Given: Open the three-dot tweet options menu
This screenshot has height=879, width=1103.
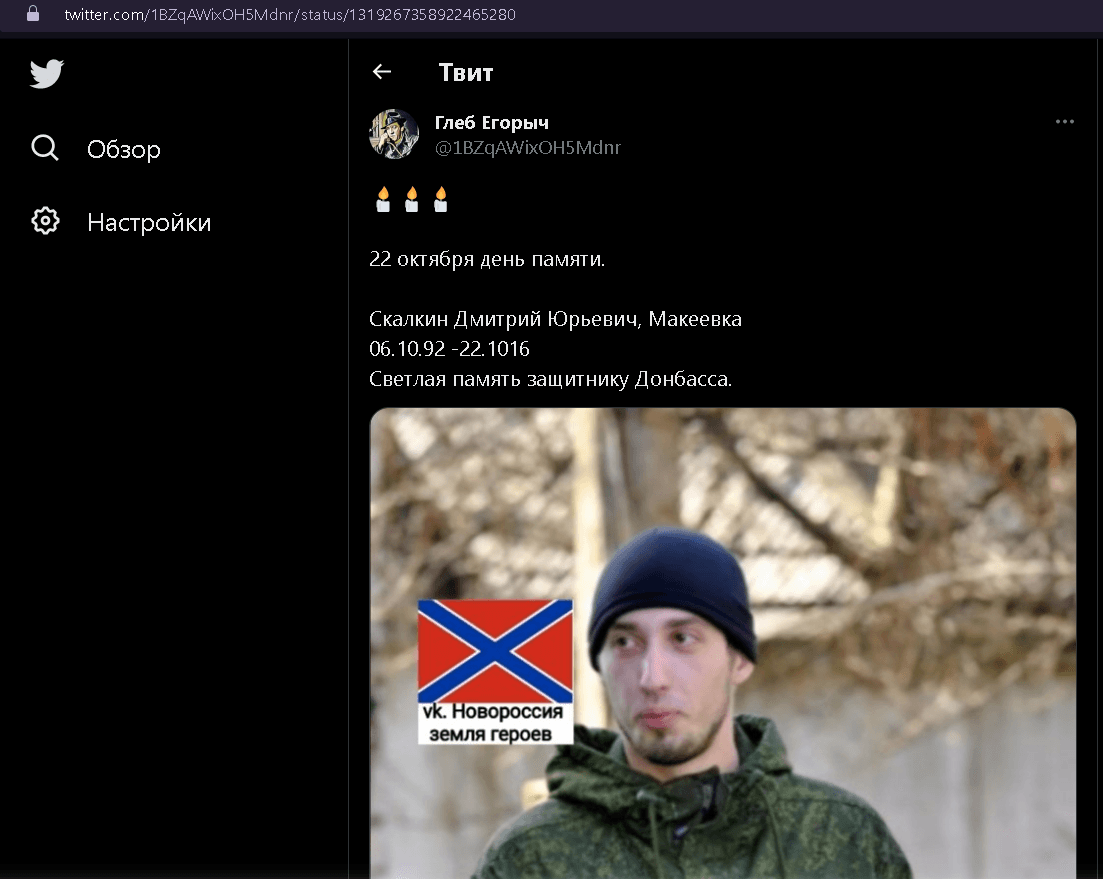Looking at the screenshot, I should pos(1064,122).
